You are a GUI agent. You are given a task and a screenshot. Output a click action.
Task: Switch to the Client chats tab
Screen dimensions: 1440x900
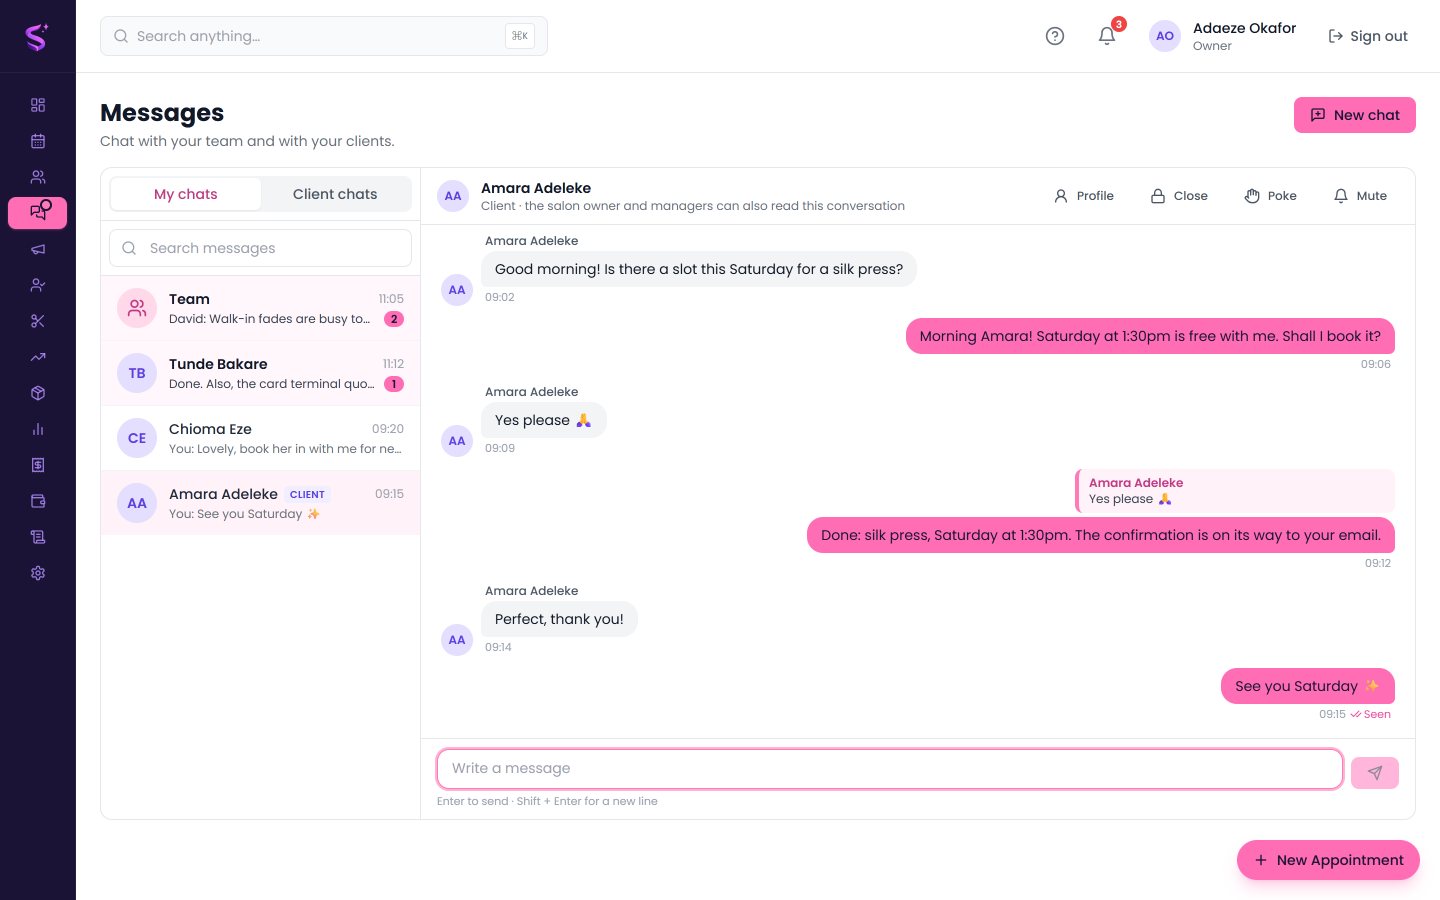coord(335,194)
